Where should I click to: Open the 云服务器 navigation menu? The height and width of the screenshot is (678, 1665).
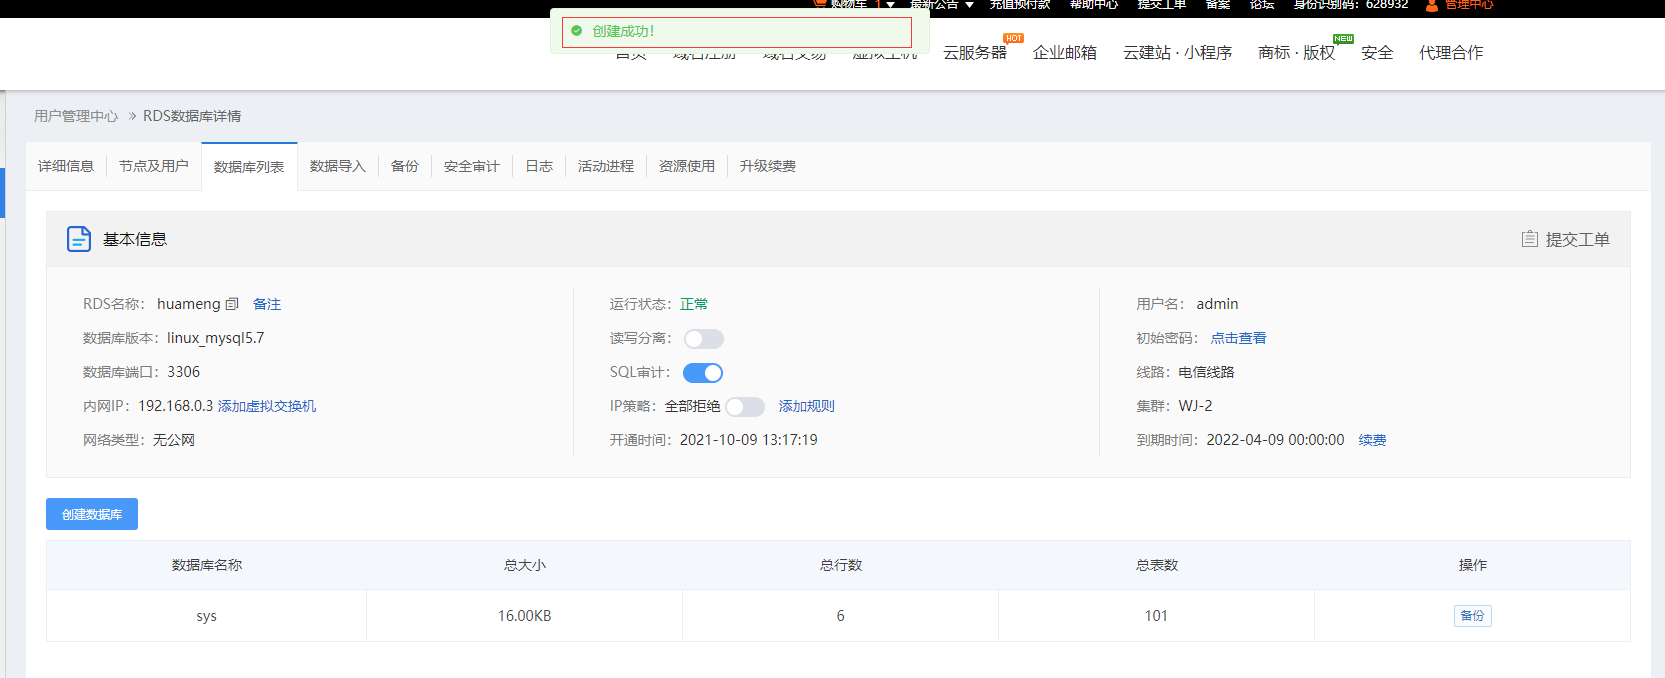[x=975, y=52]
